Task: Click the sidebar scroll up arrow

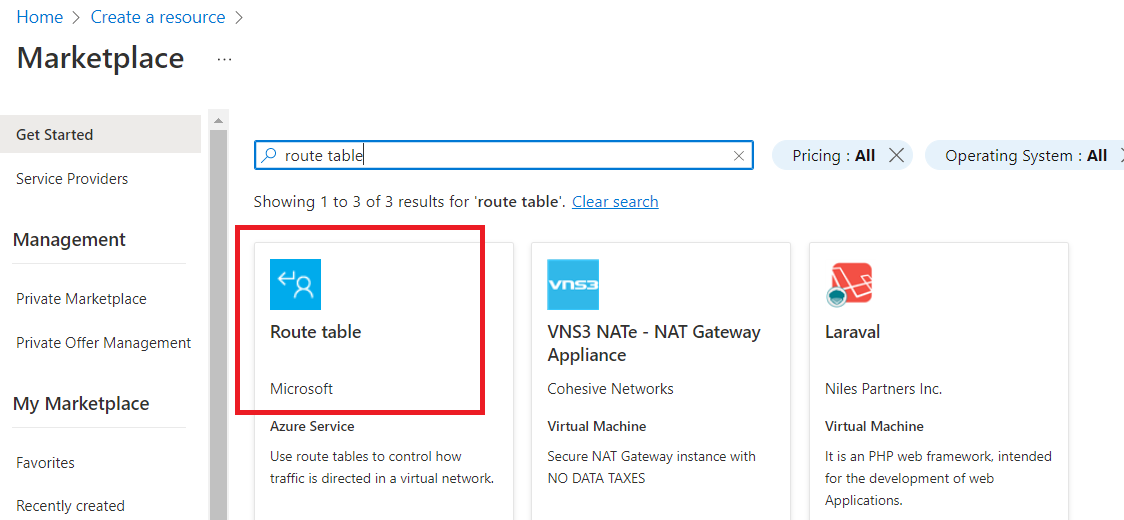Action: pyautogui.click(x=218, y=121)
